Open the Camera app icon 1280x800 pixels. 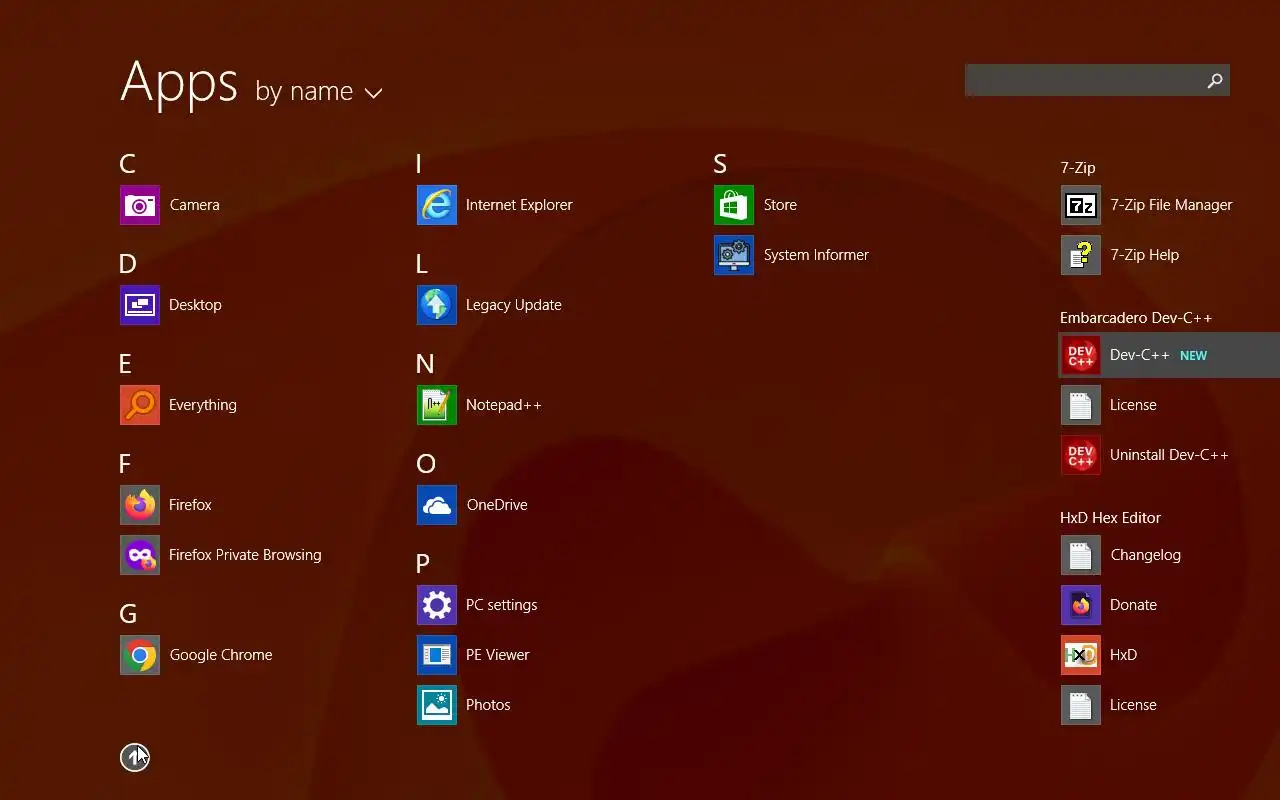[x=140, y=205]
